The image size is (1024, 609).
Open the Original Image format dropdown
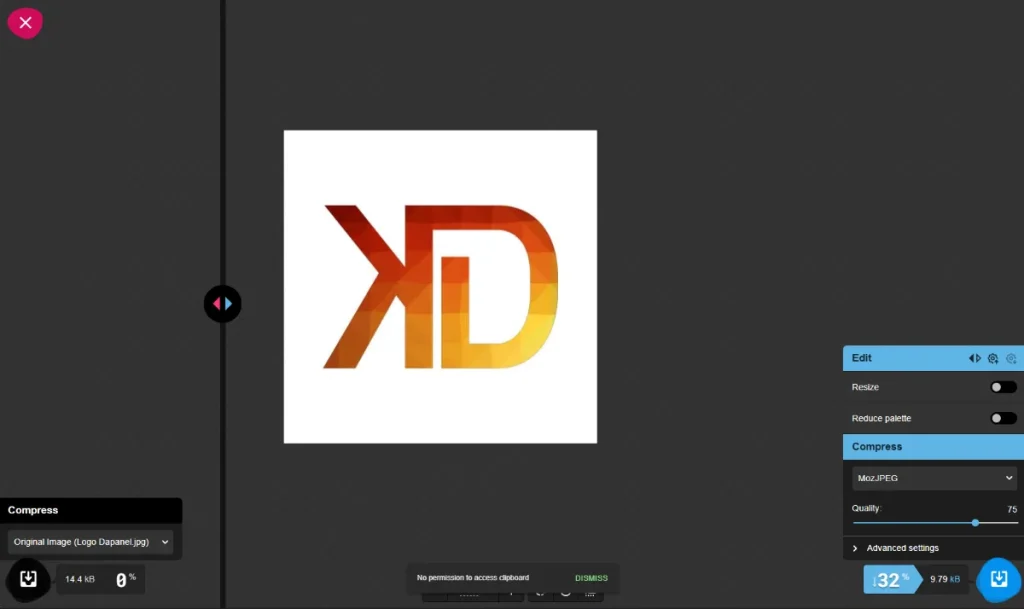[x=91, y=542]
